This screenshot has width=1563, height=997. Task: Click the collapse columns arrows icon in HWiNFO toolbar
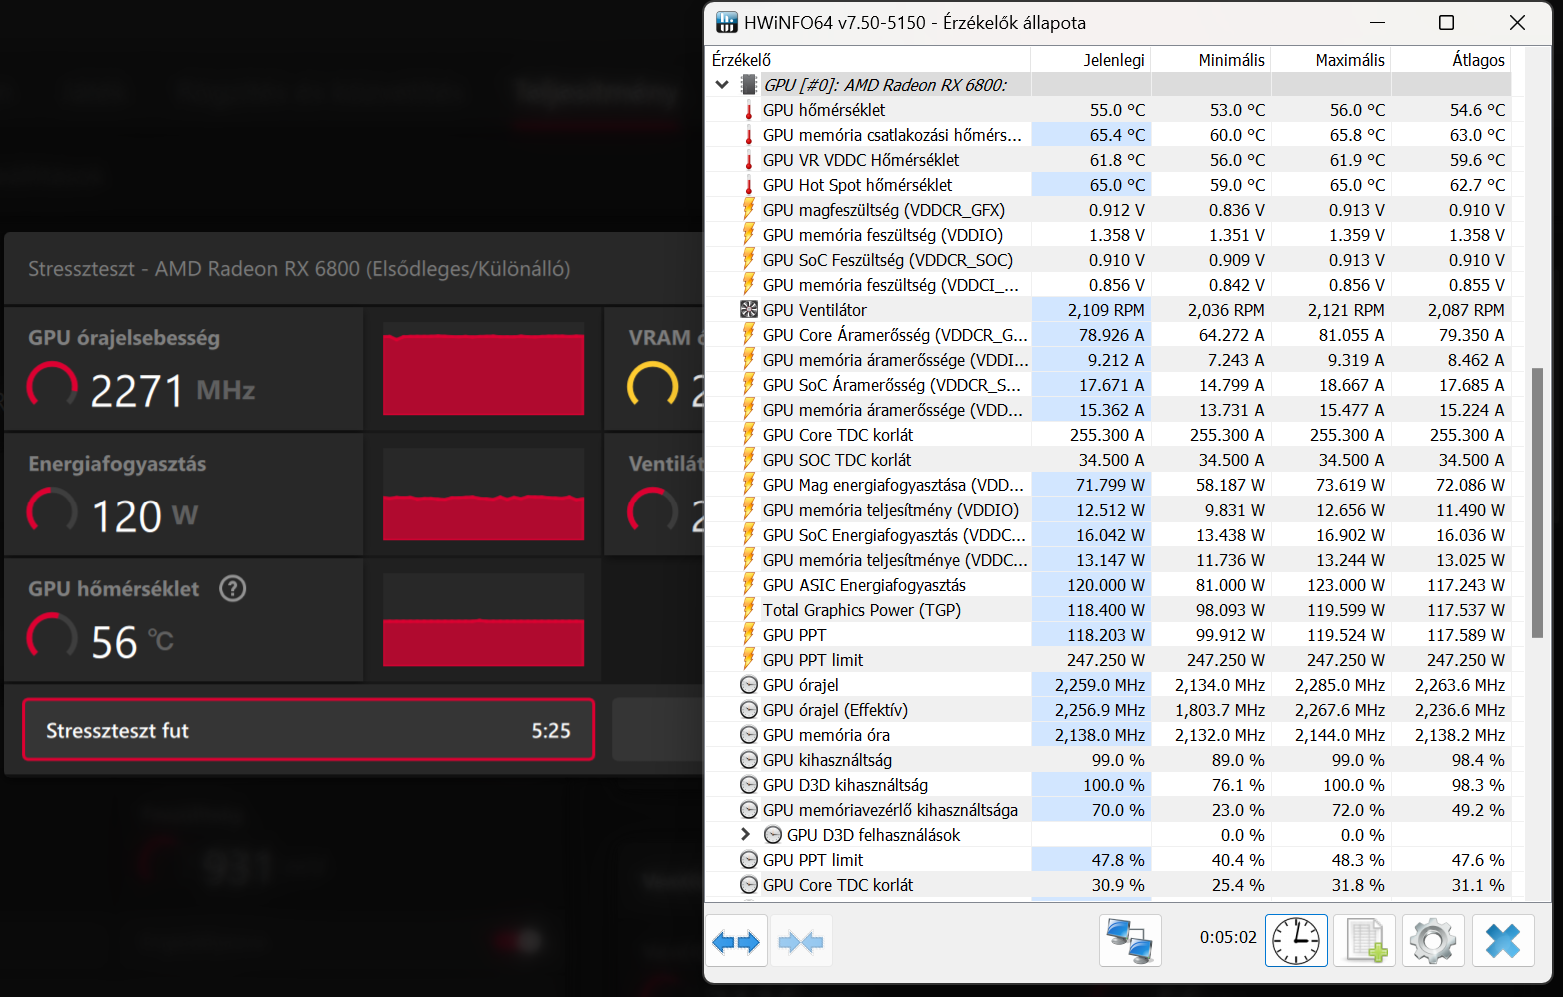coord(800,941)
